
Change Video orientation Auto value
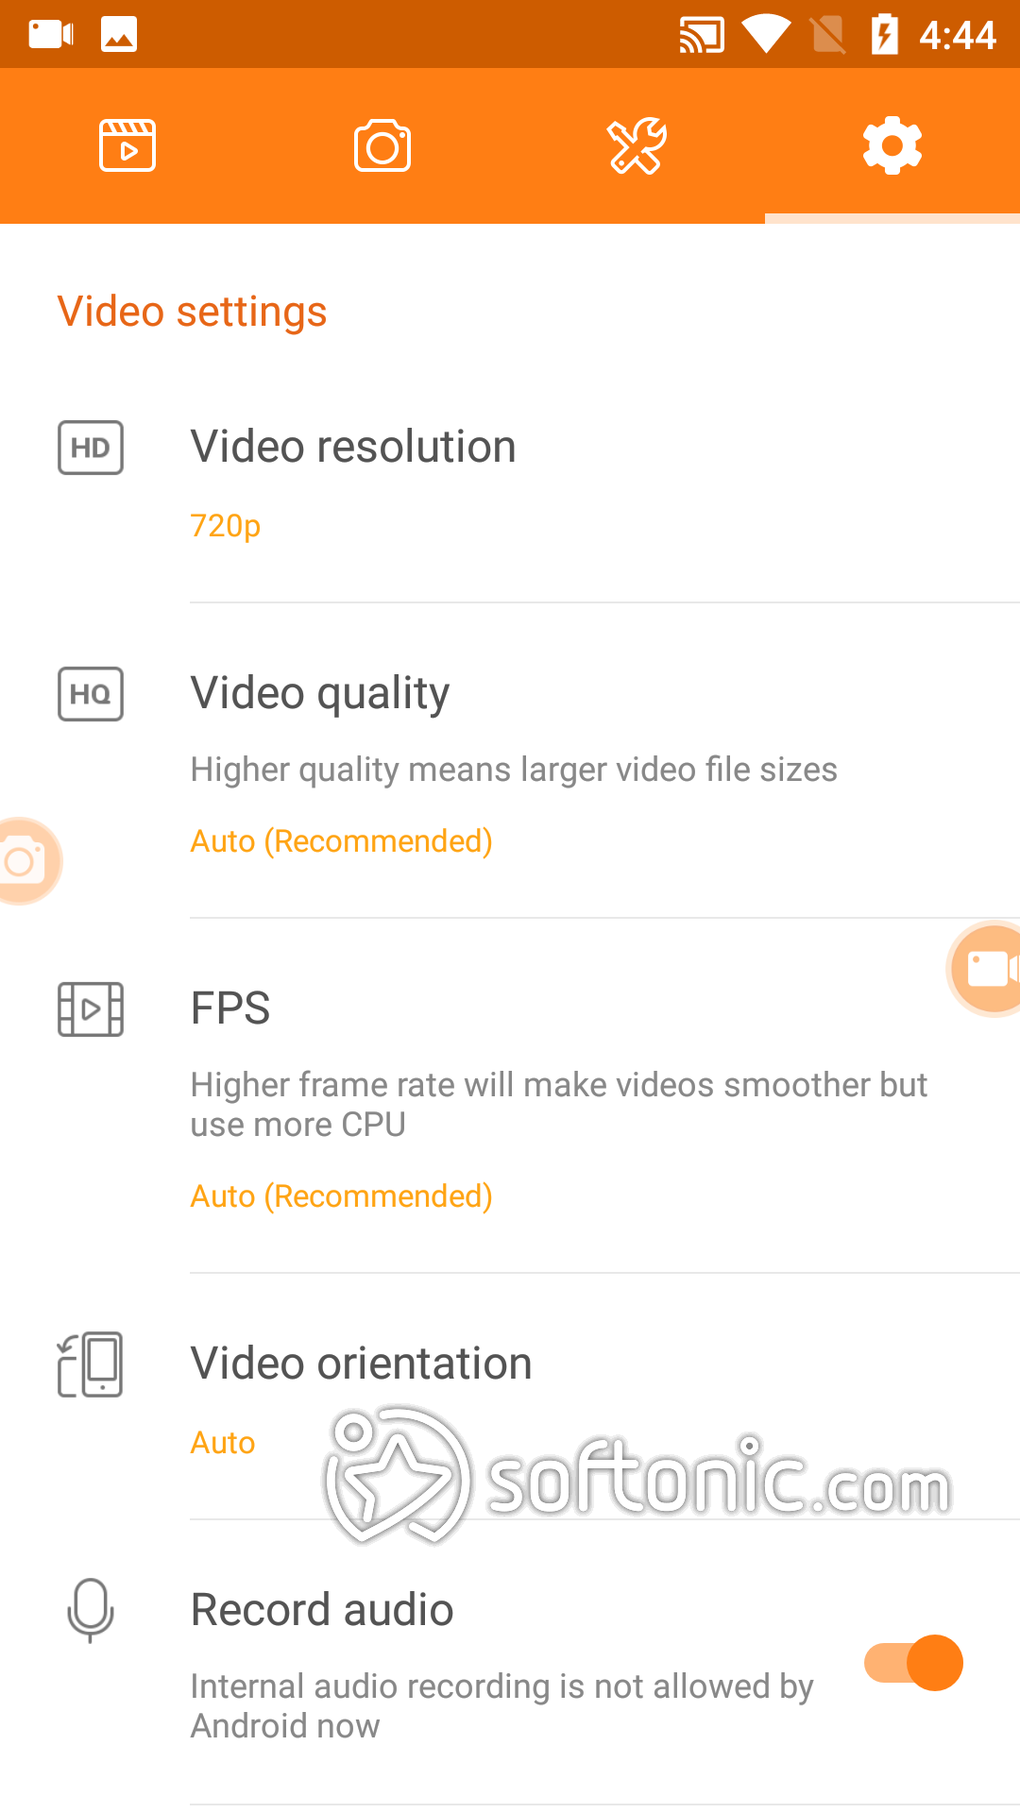pyautogui.click(x=222, y=1443)
